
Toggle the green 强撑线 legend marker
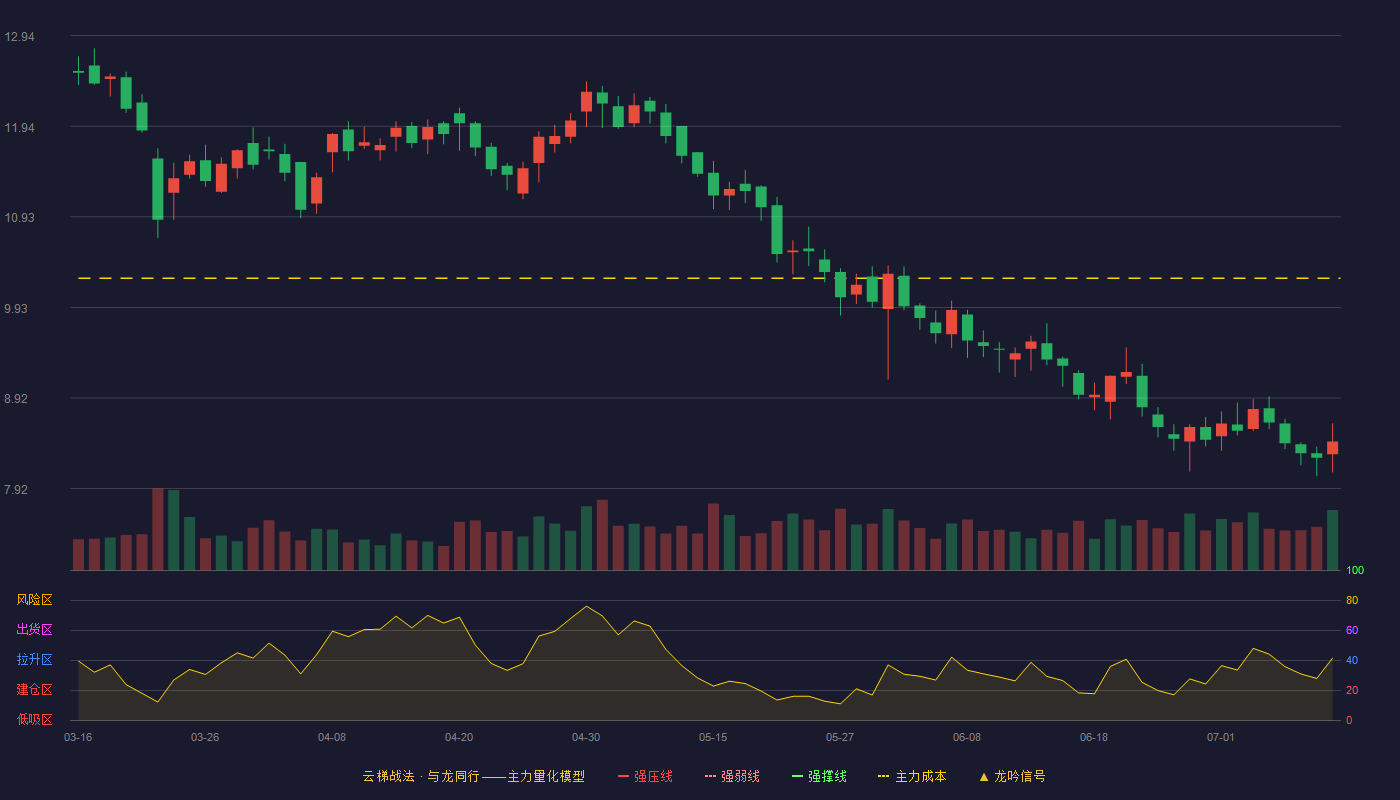(x=797, y=776)
